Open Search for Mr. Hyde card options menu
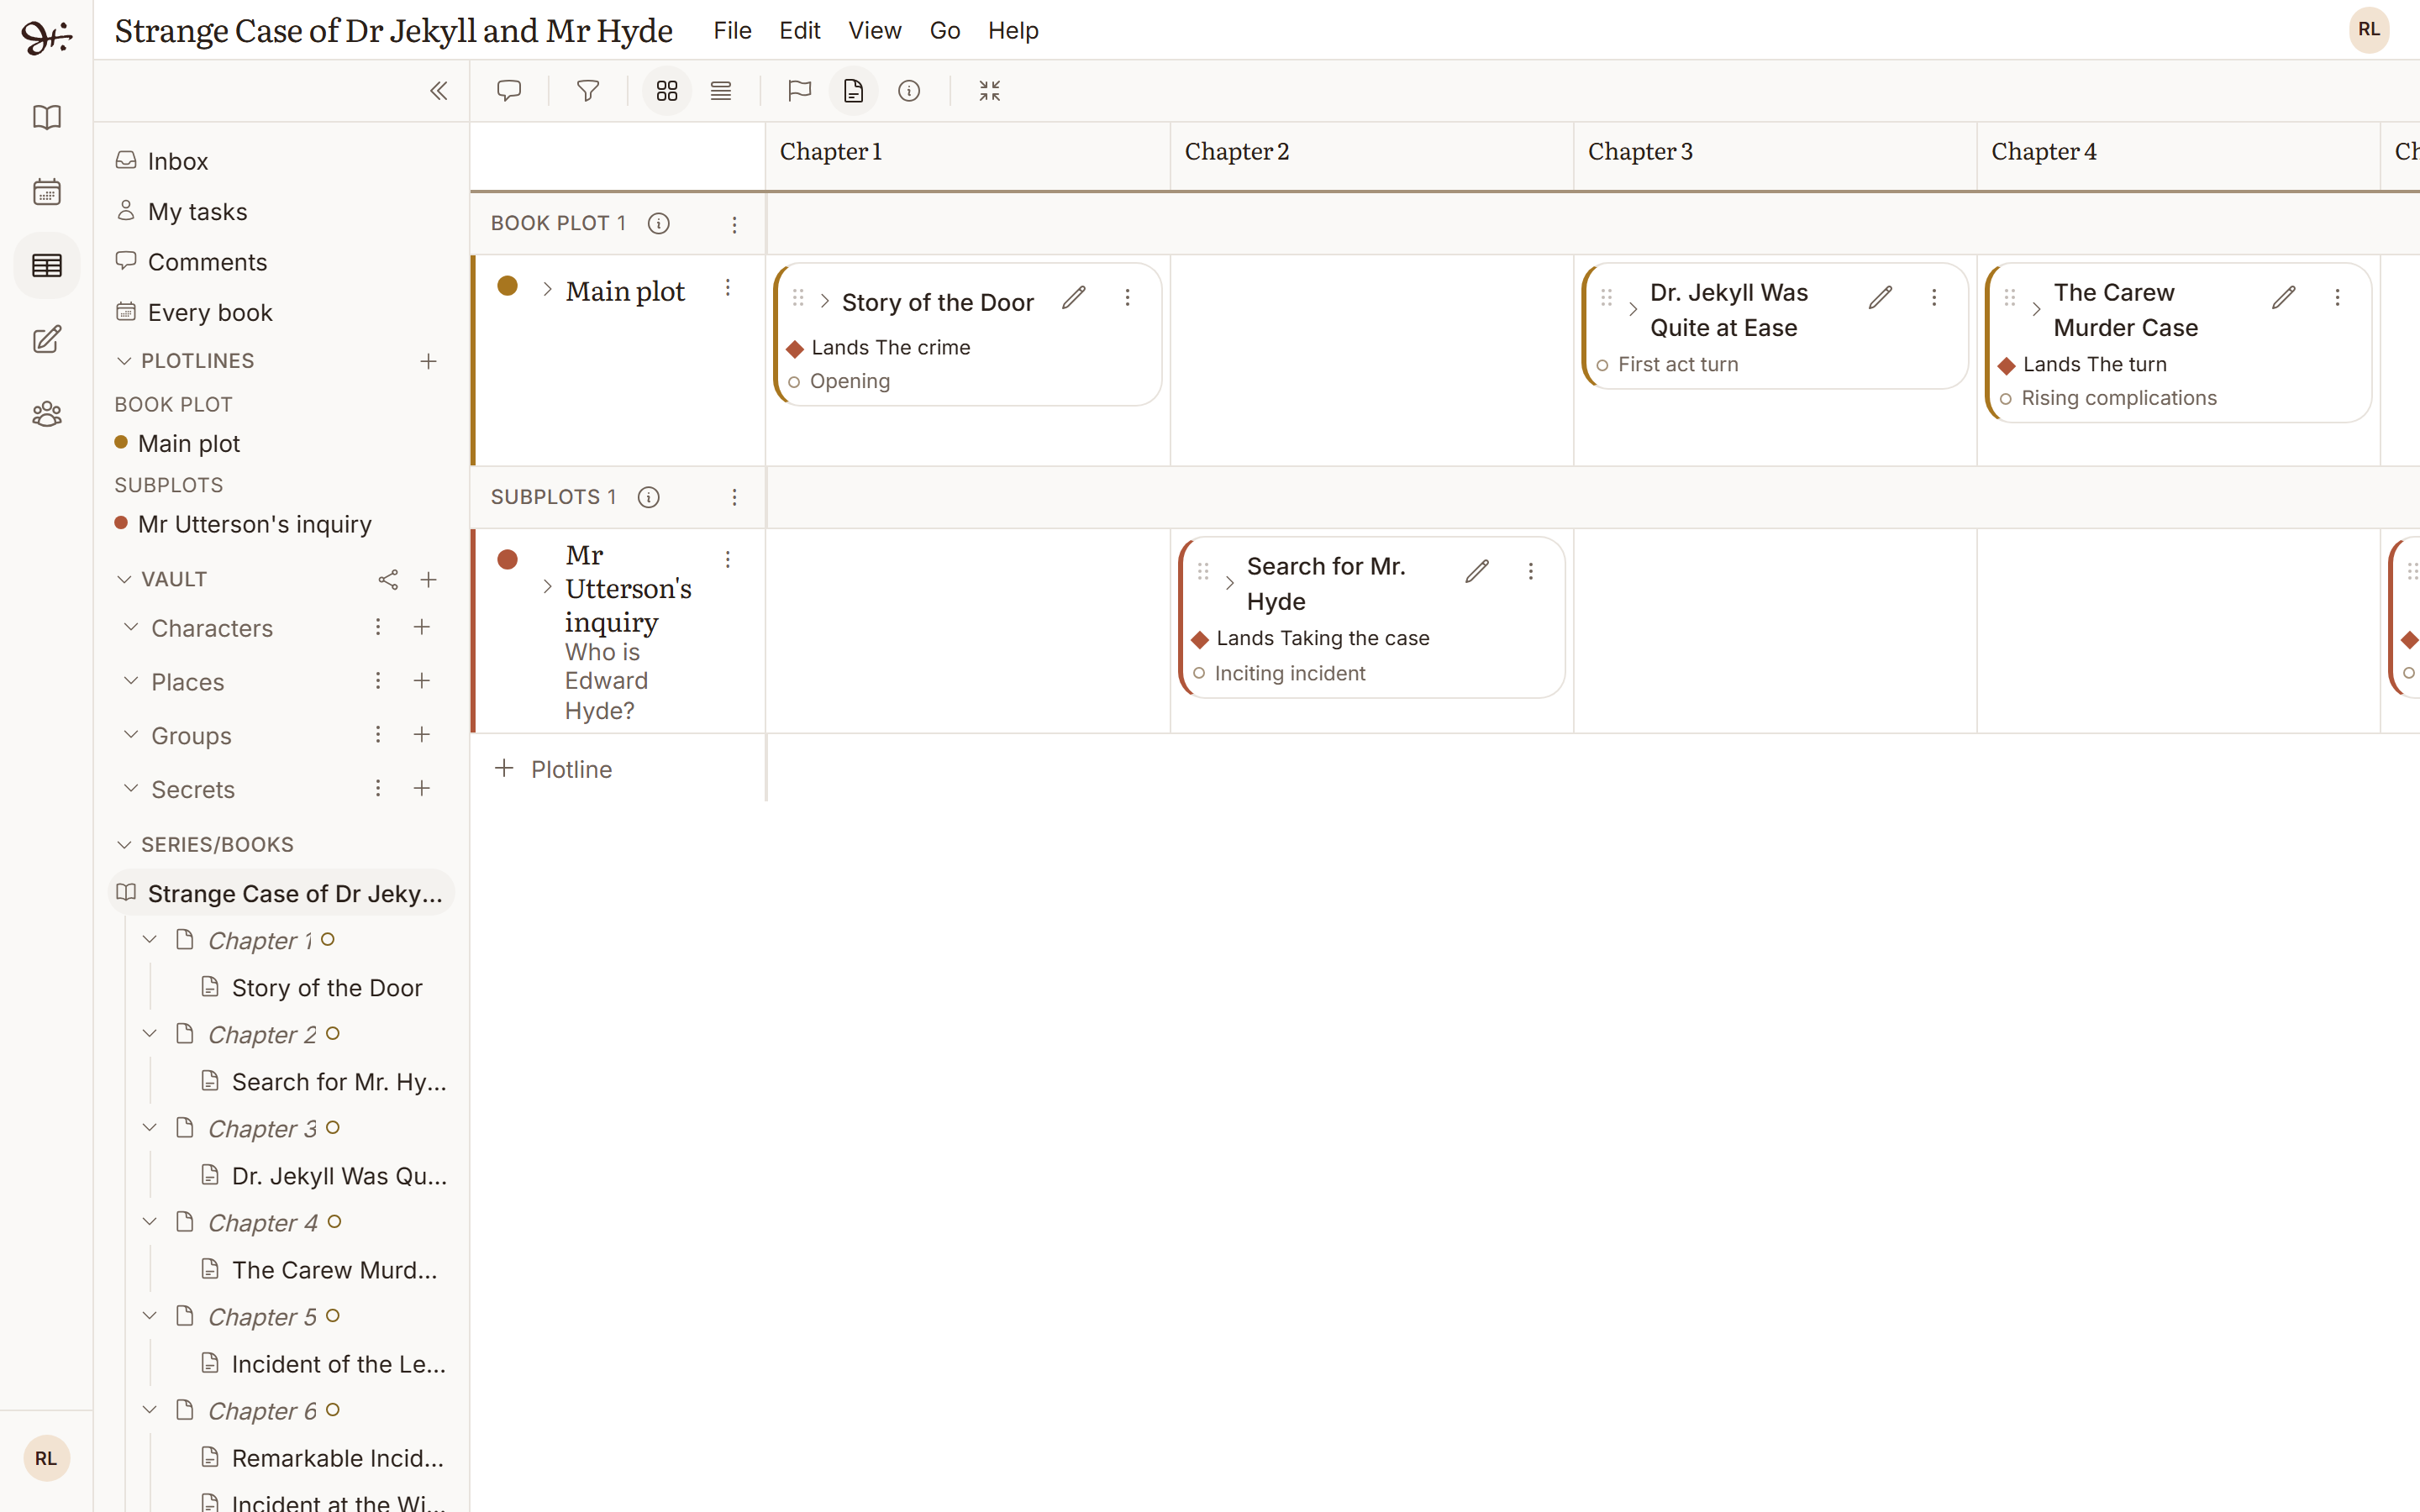Image resolution: width=2420 pixels, height=1512 pixels. pyautogui.click(x=1530, y=571)
